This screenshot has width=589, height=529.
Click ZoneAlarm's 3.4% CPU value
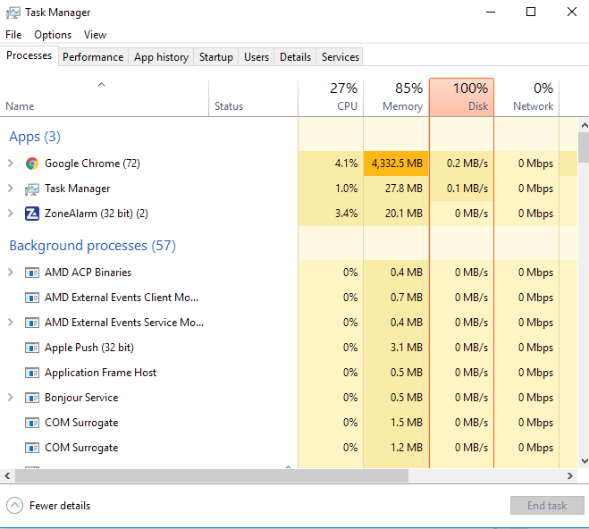346,213
